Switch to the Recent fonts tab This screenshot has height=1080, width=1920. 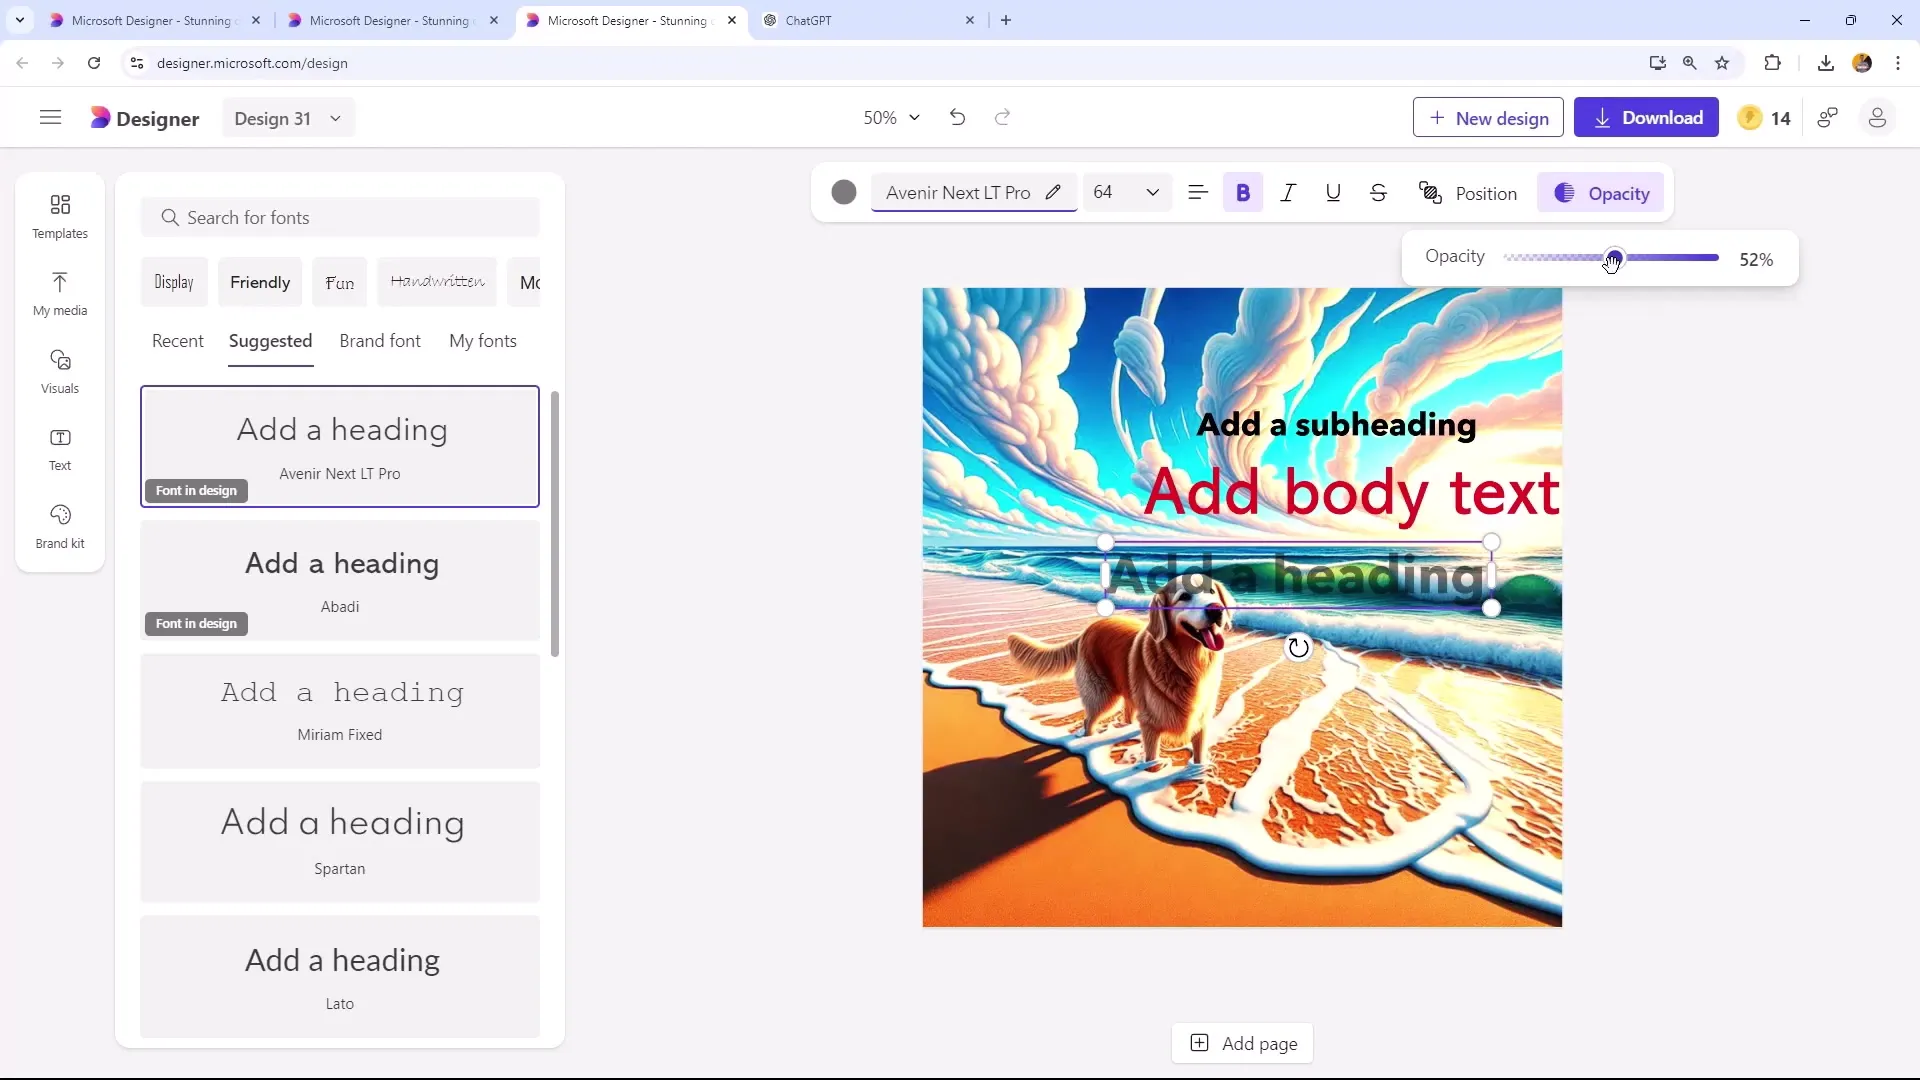coord(178,340)
